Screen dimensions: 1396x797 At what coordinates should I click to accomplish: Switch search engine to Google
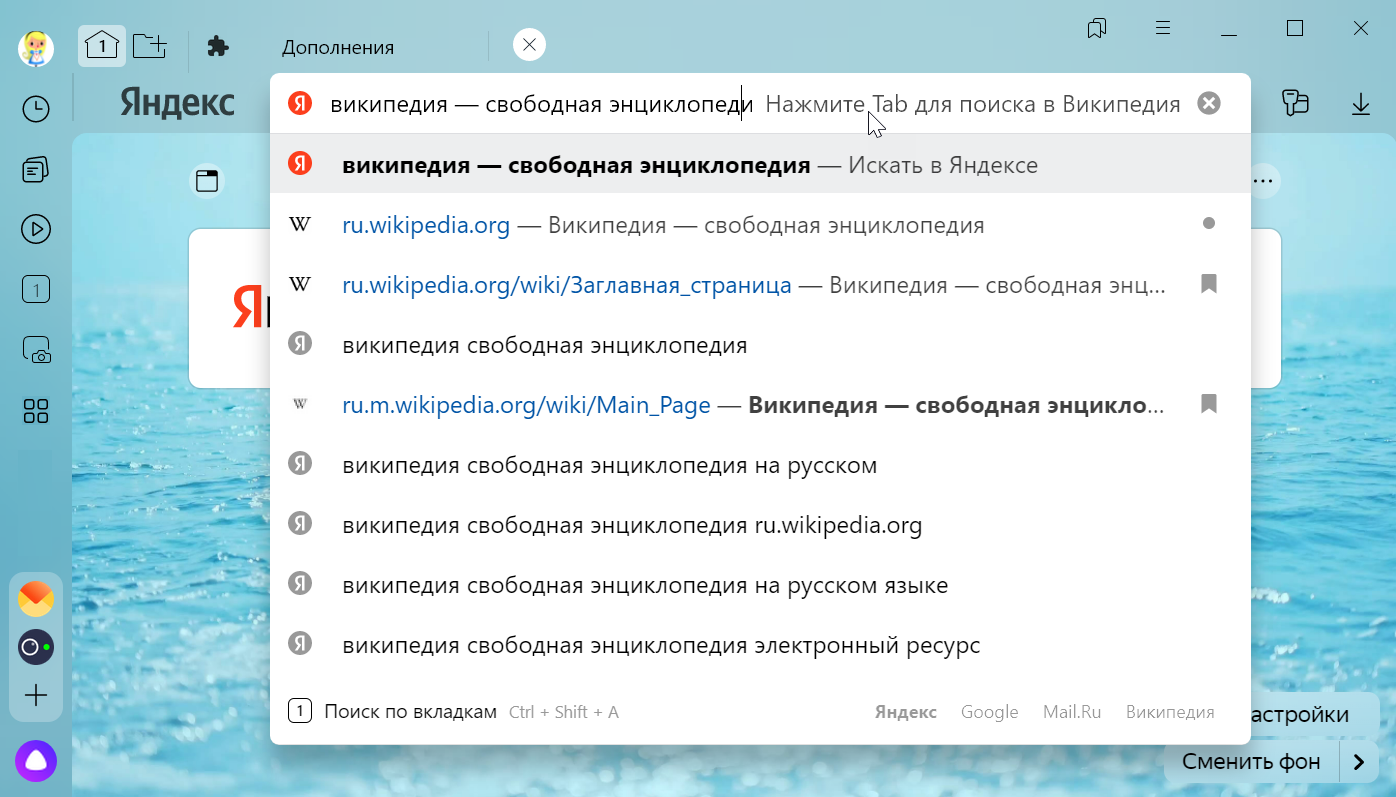point(989,712)
